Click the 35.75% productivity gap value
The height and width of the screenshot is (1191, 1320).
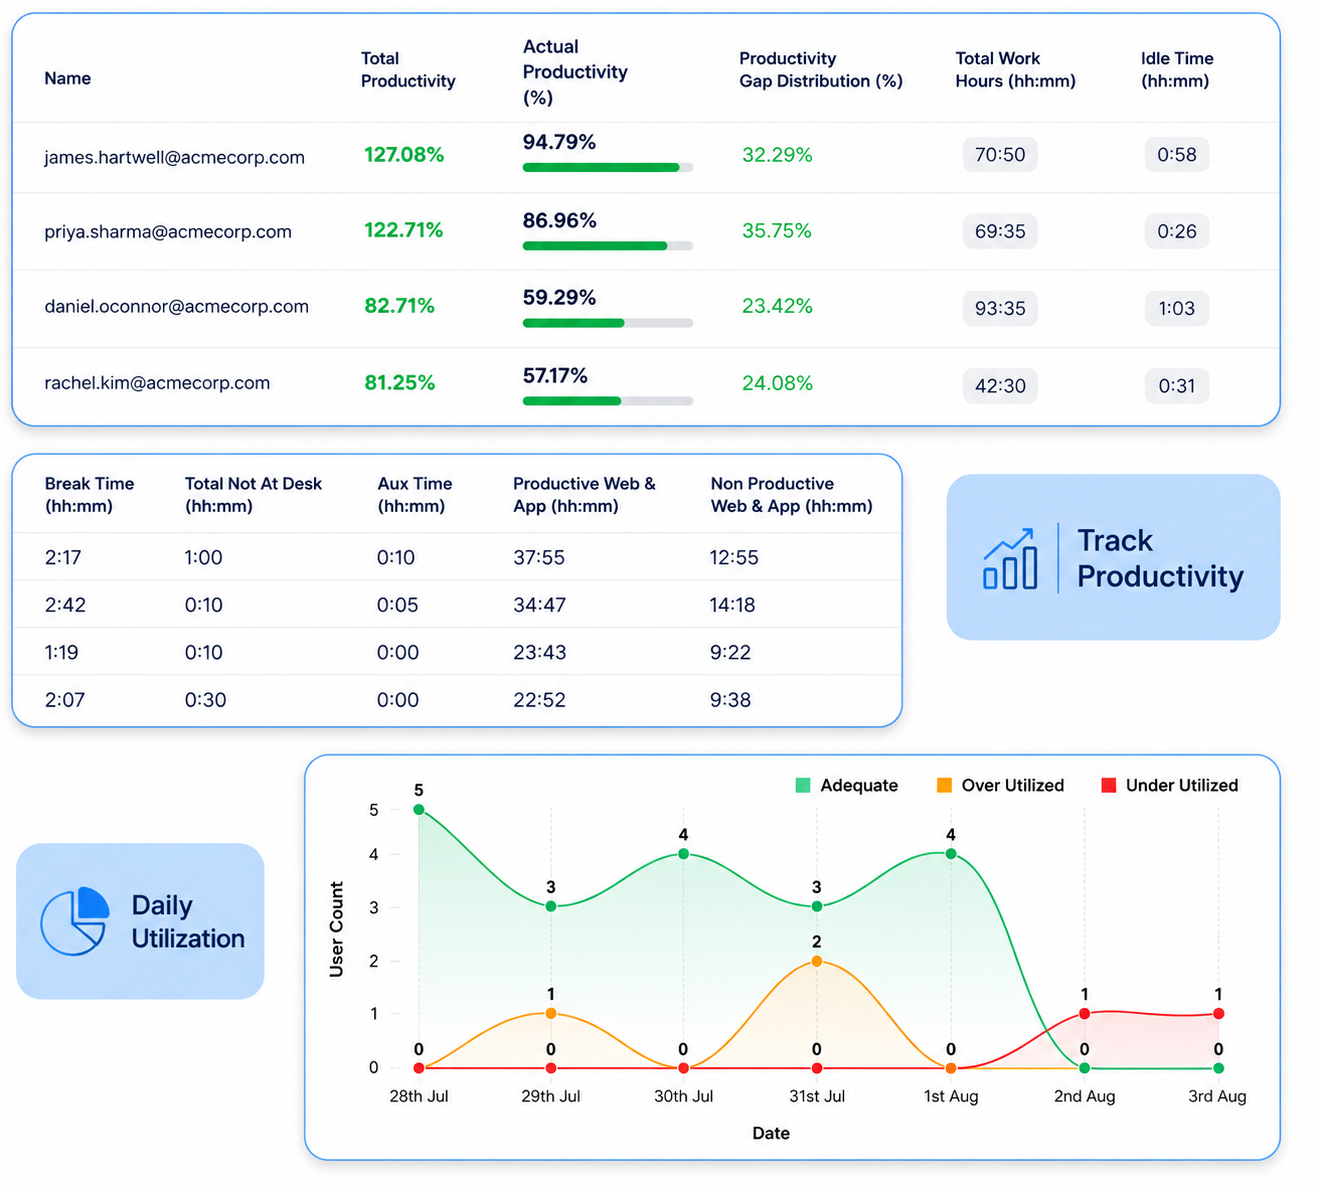pos(777,231)
